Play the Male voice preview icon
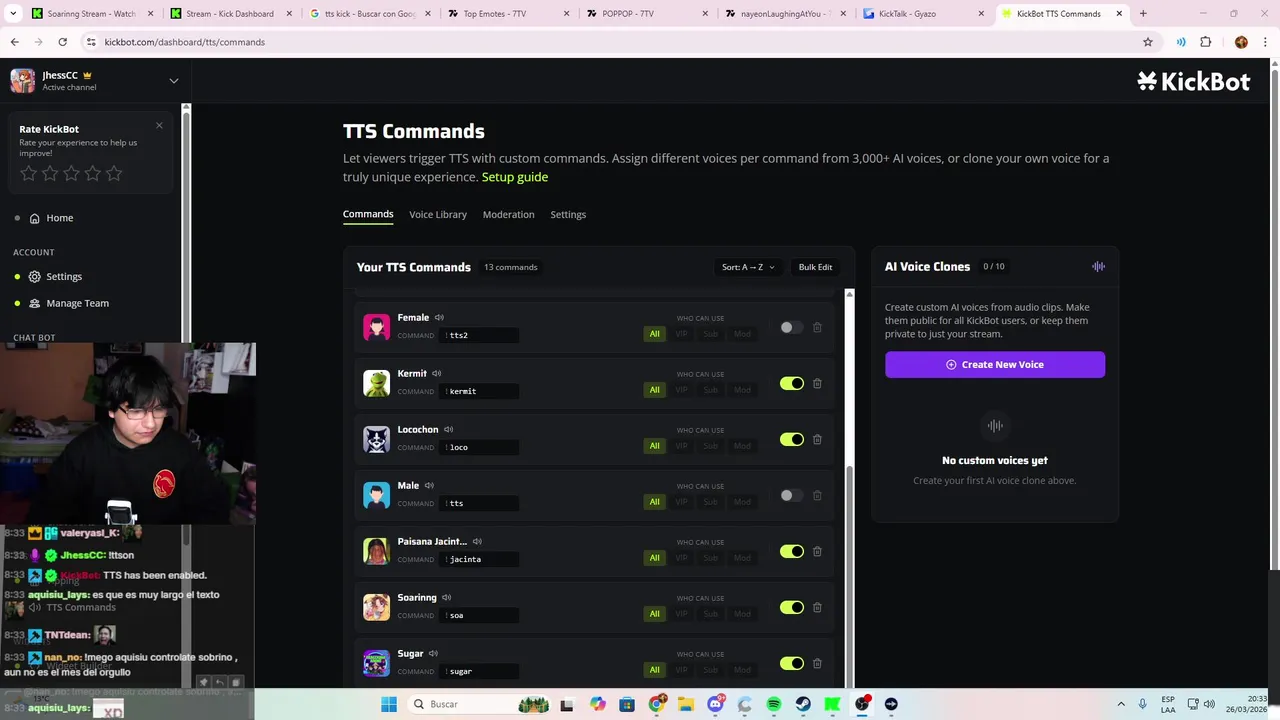 tap(429, 486)
